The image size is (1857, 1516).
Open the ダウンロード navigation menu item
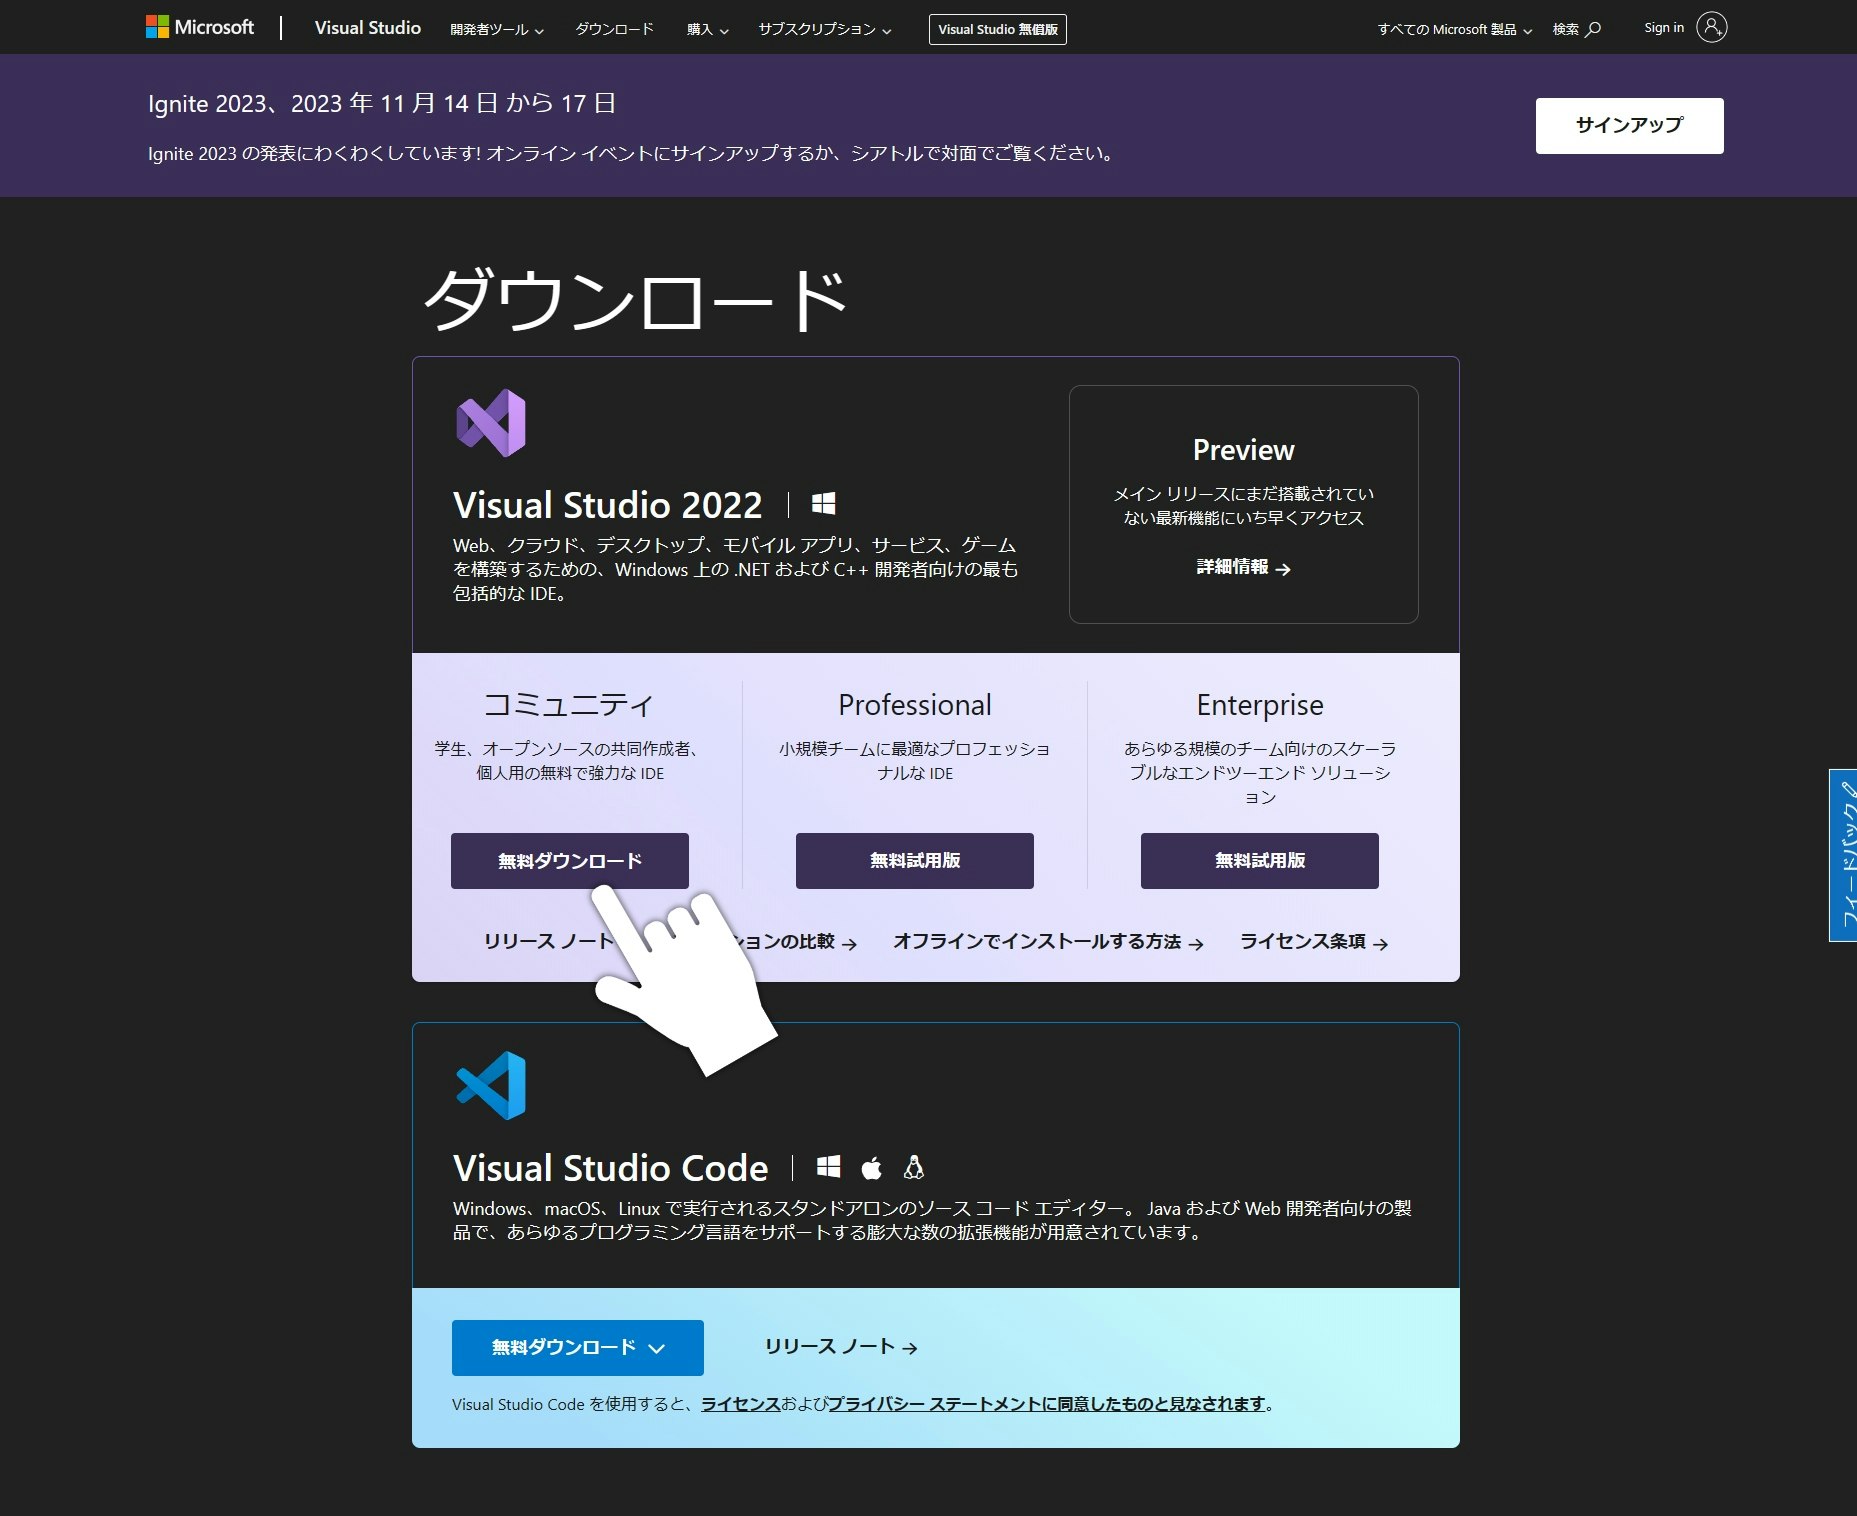tap(614, 29)
